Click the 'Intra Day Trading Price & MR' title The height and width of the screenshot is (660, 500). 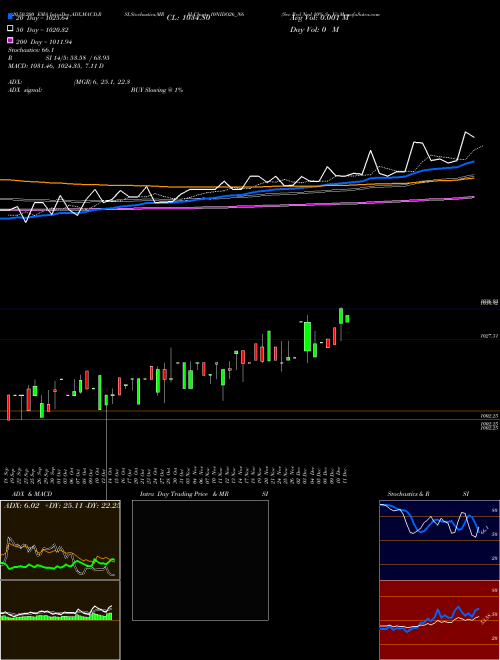click(x=184, y=494)
